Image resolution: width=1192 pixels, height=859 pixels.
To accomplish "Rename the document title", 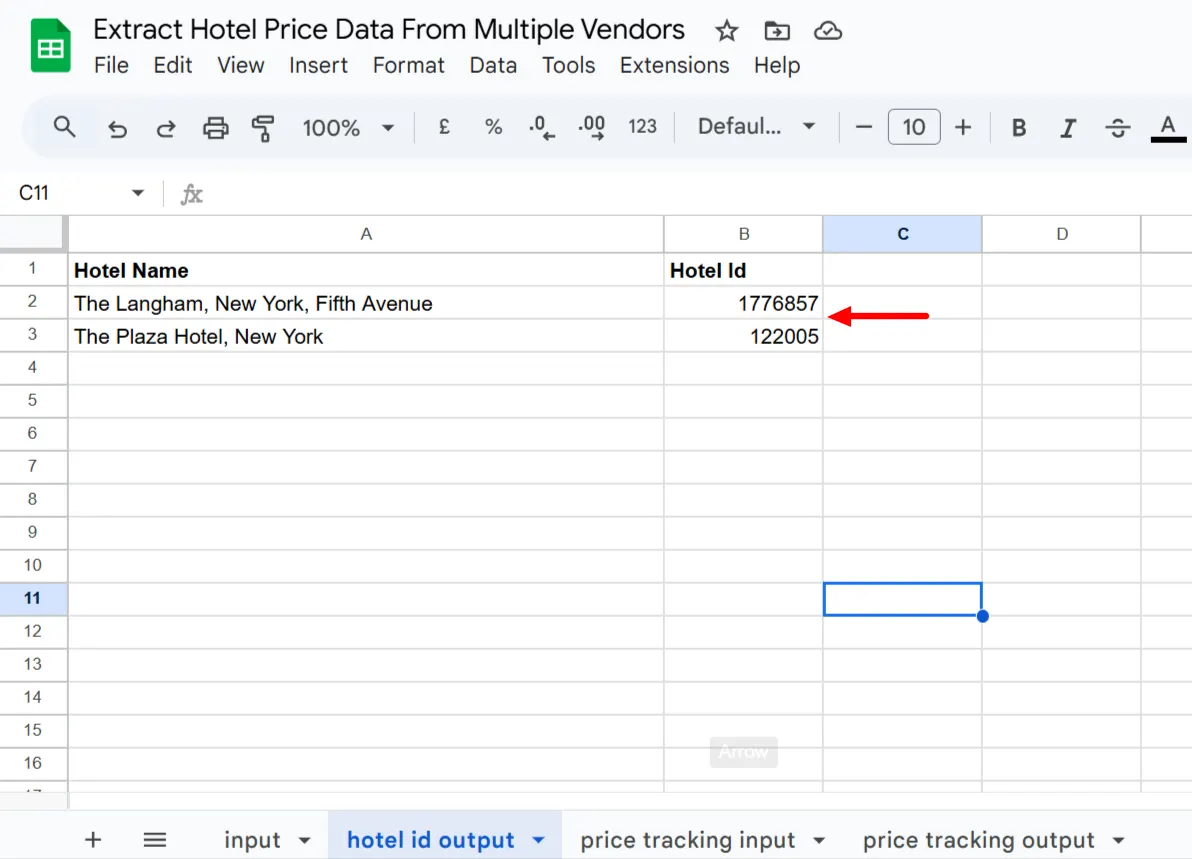I will (x=388, y=30).
